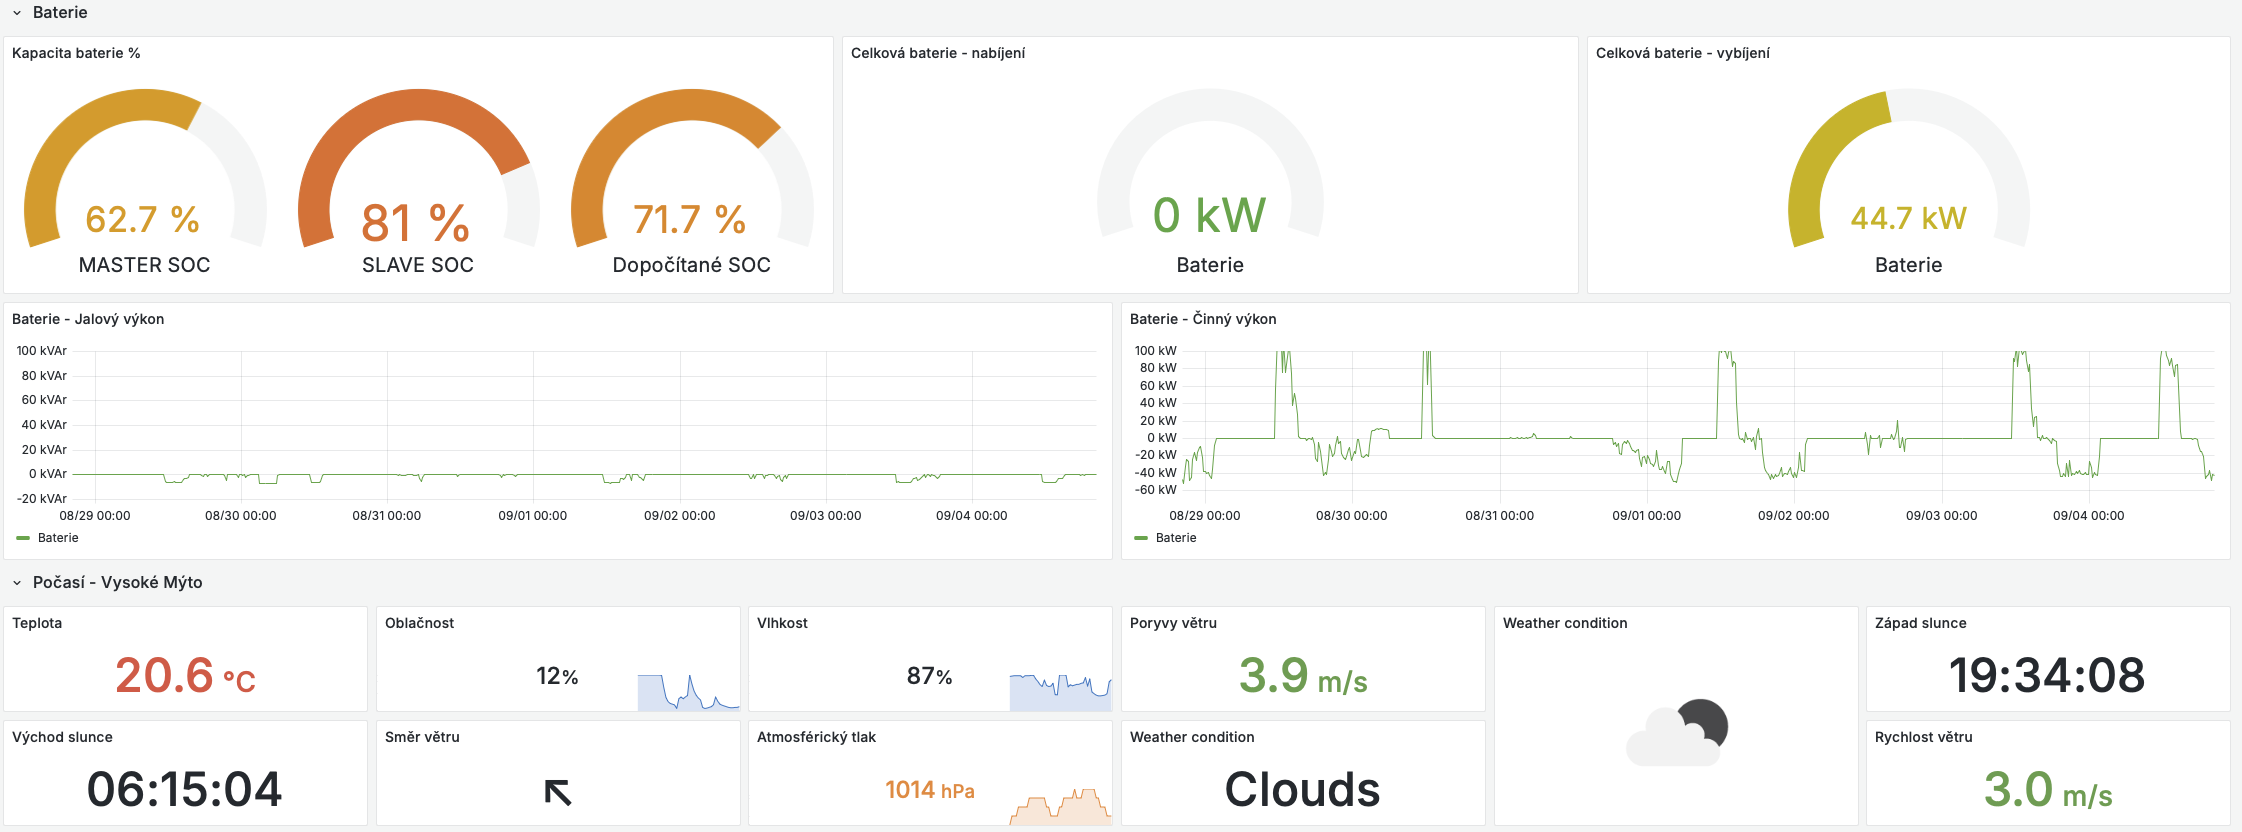The height and width of the screenshot is (832, 2242).
Task: Click the green legend swatch under Jalový výkon
Action: point(23,538)
